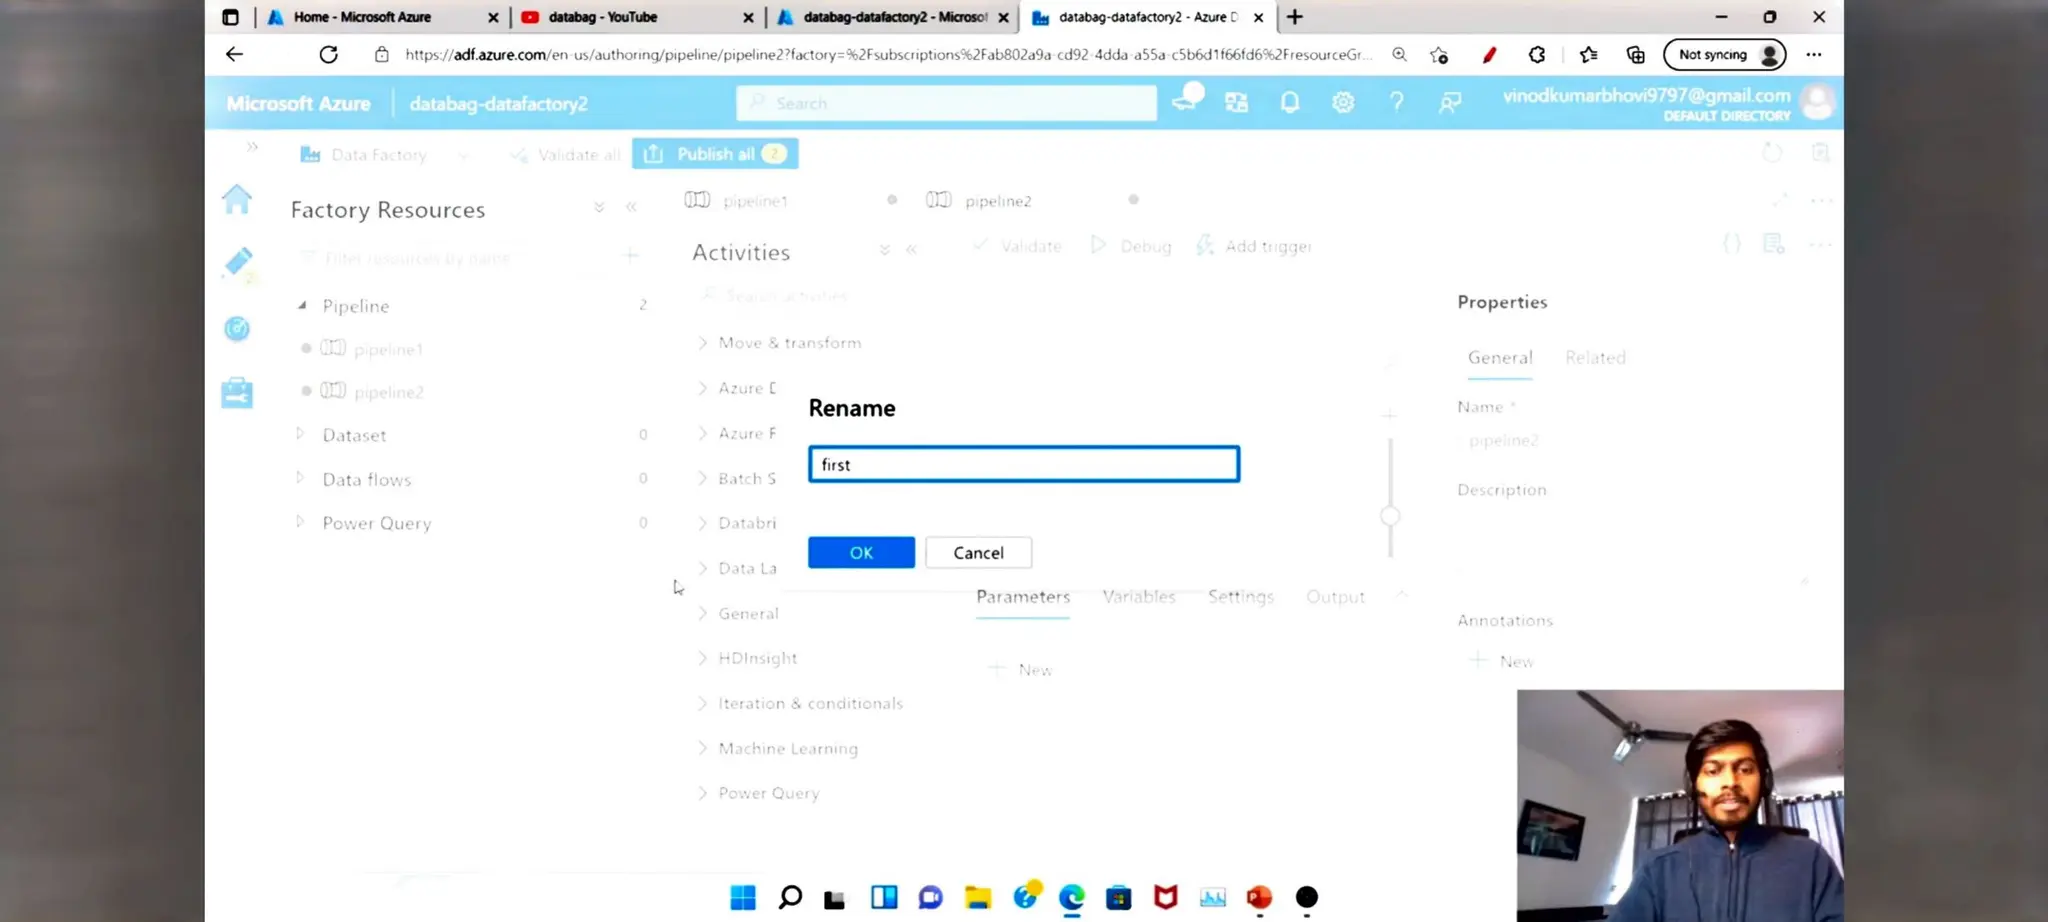Expand Iteration & conditionals activities
This screenshot has width=2048, height=922.
810,703
